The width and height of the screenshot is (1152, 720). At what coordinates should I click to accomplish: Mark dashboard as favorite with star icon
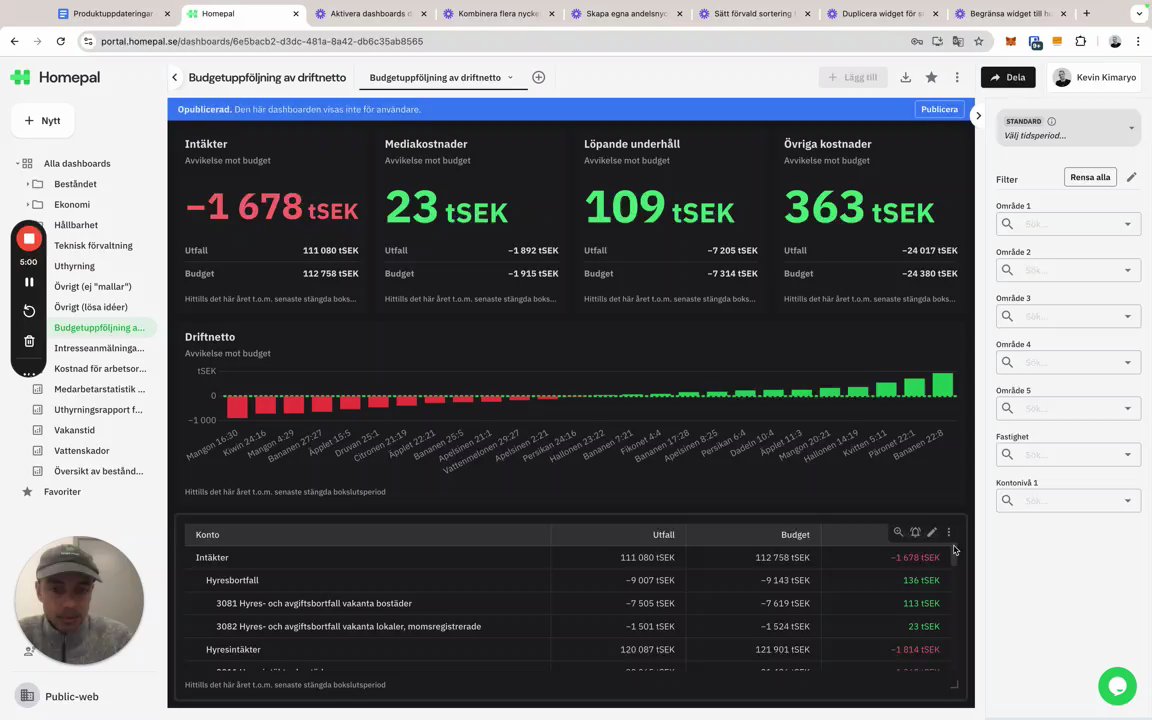click(931, 77)
